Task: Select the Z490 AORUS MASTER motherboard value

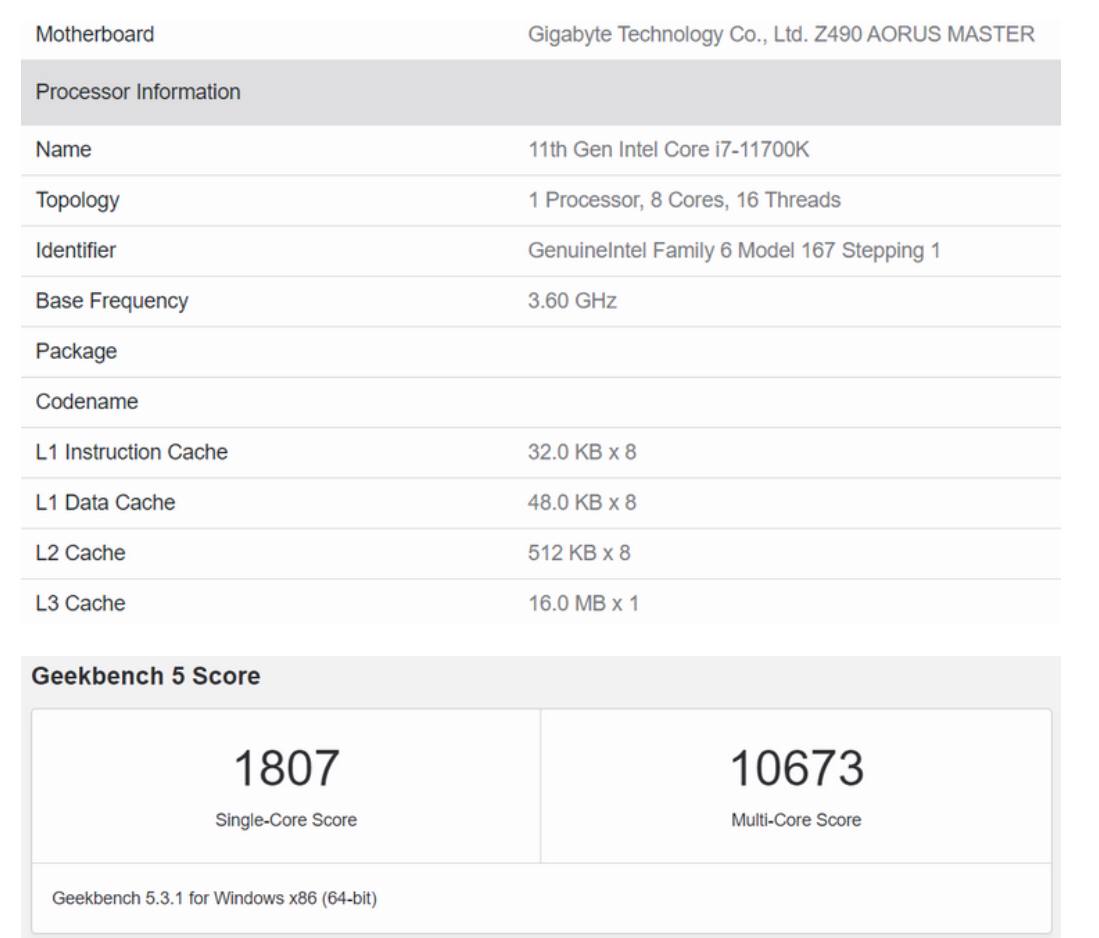Action: pos(781,34)
